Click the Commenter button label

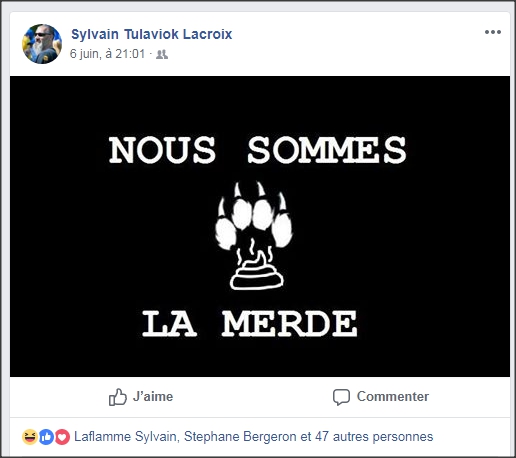[393, 397]
